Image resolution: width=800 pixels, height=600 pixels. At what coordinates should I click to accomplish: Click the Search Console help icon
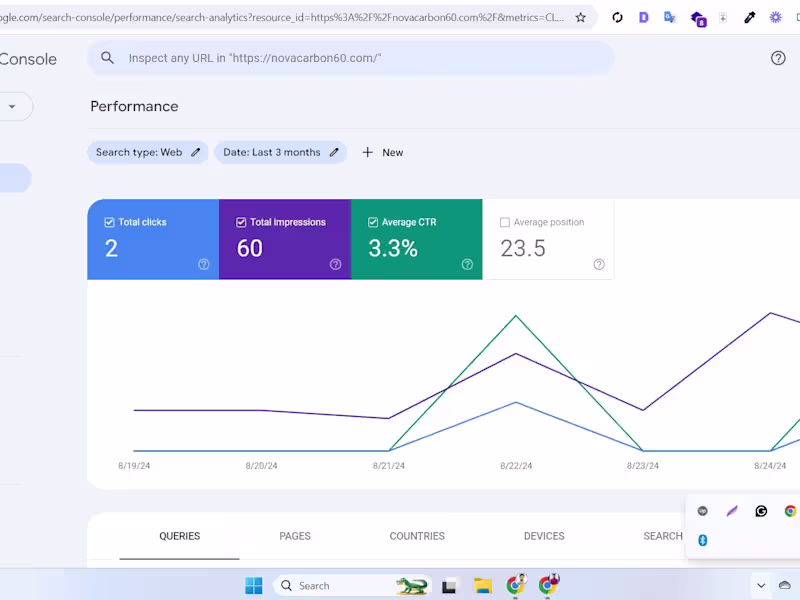click(x=778, y=58)
